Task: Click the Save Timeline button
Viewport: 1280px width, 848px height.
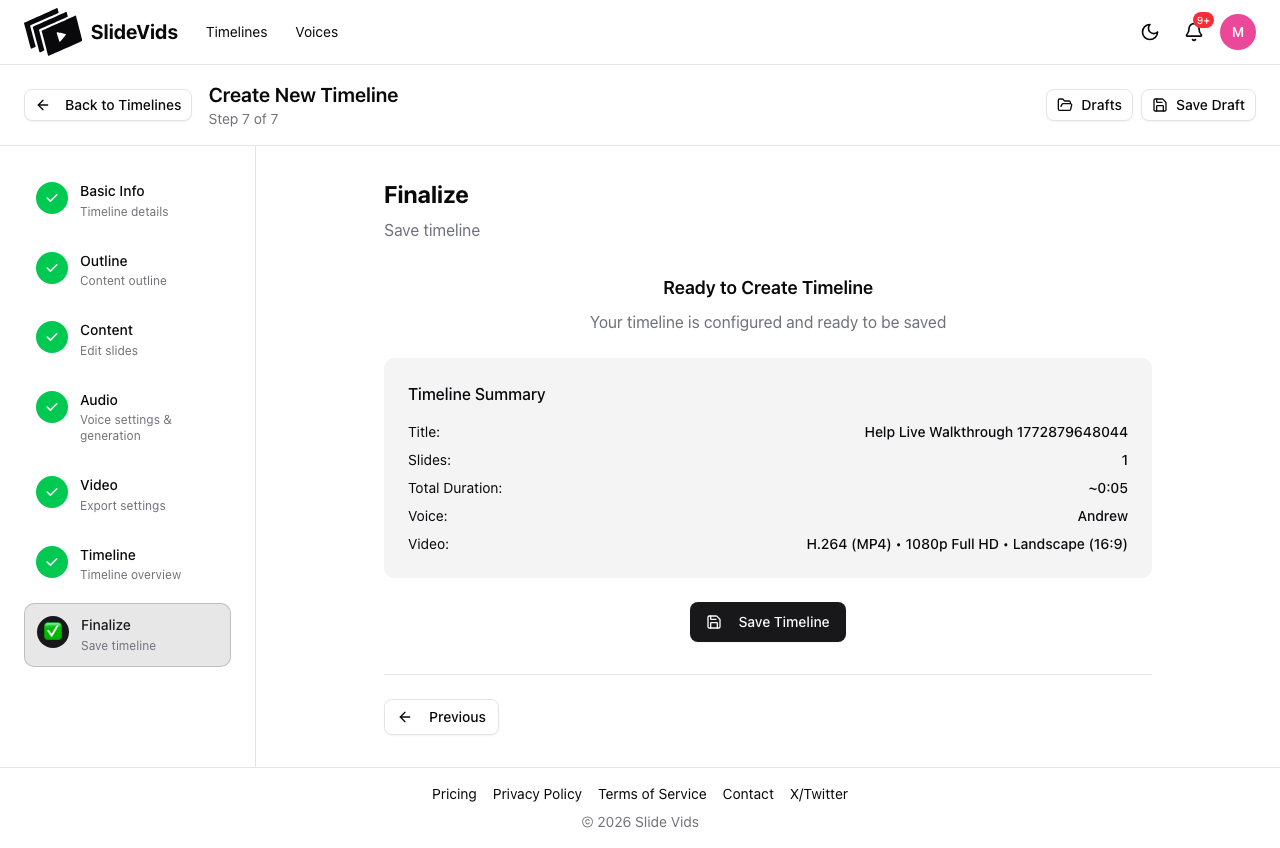Action: [x=768, y=622]
